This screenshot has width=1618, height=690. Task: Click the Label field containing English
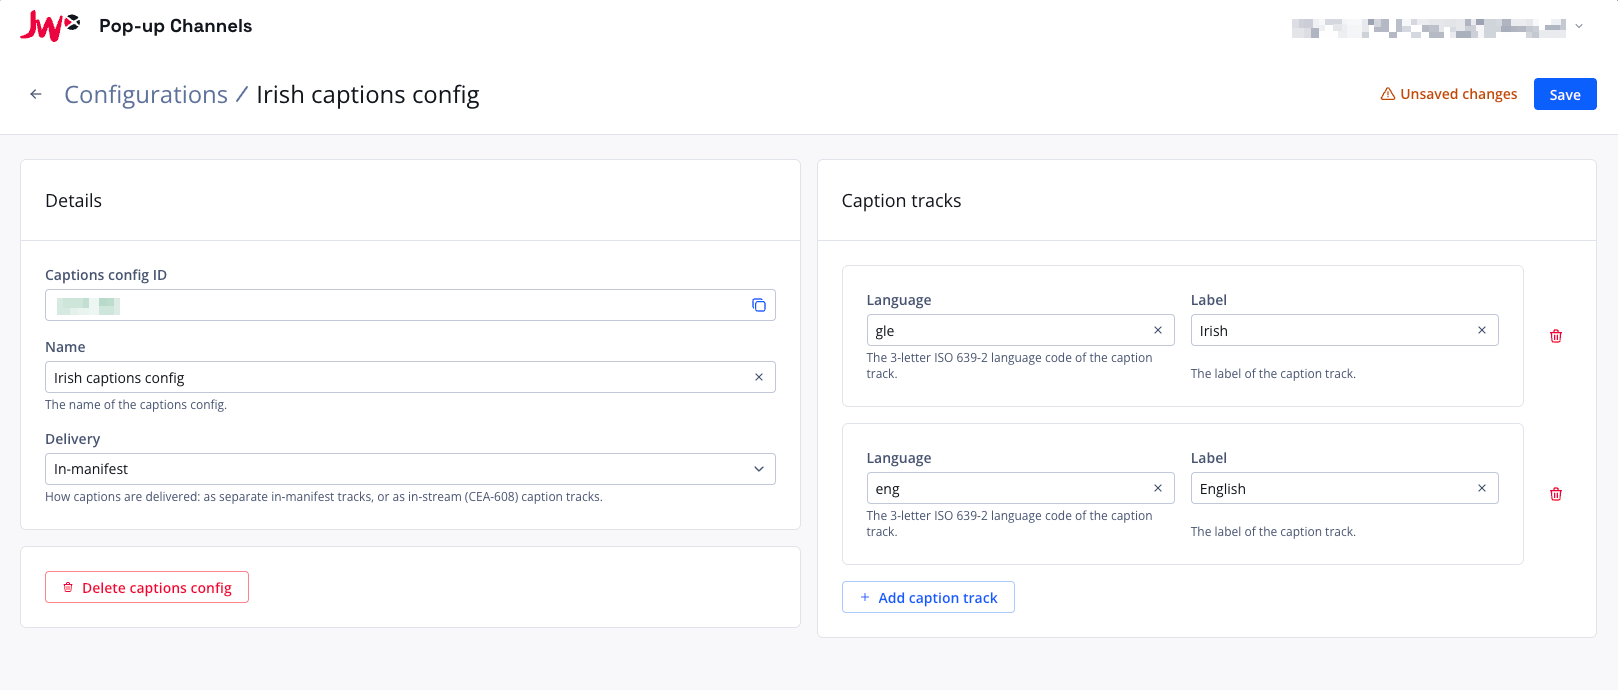click(x=1344, y=488)
